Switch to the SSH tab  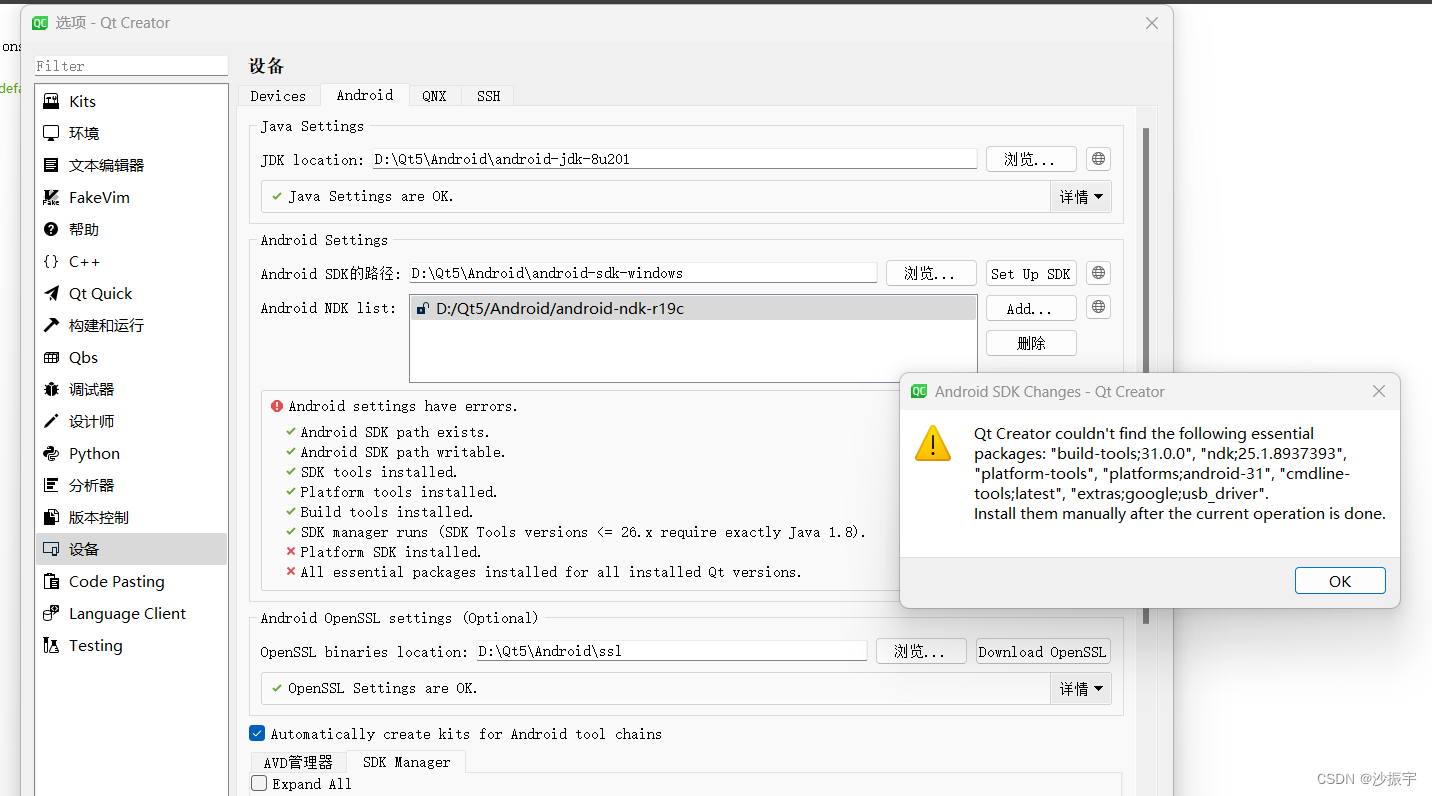coord(488,96)
